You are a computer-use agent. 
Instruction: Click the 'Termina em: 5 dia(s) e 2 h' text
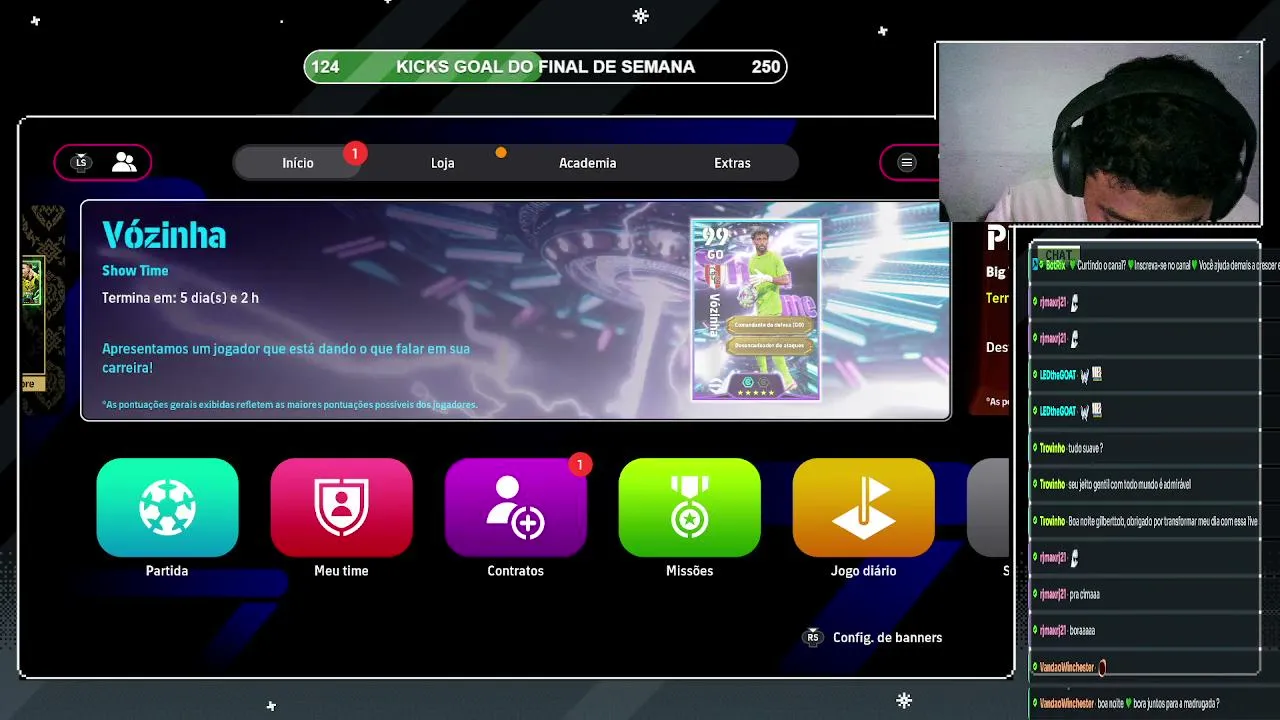(x=180, y=297)
